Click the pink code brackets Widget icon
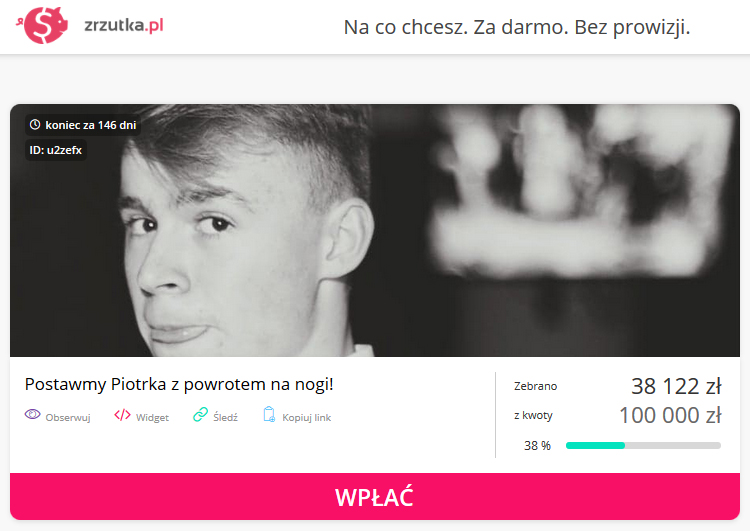The height and width of the screenshot is (531, 750). click(122, 415)
